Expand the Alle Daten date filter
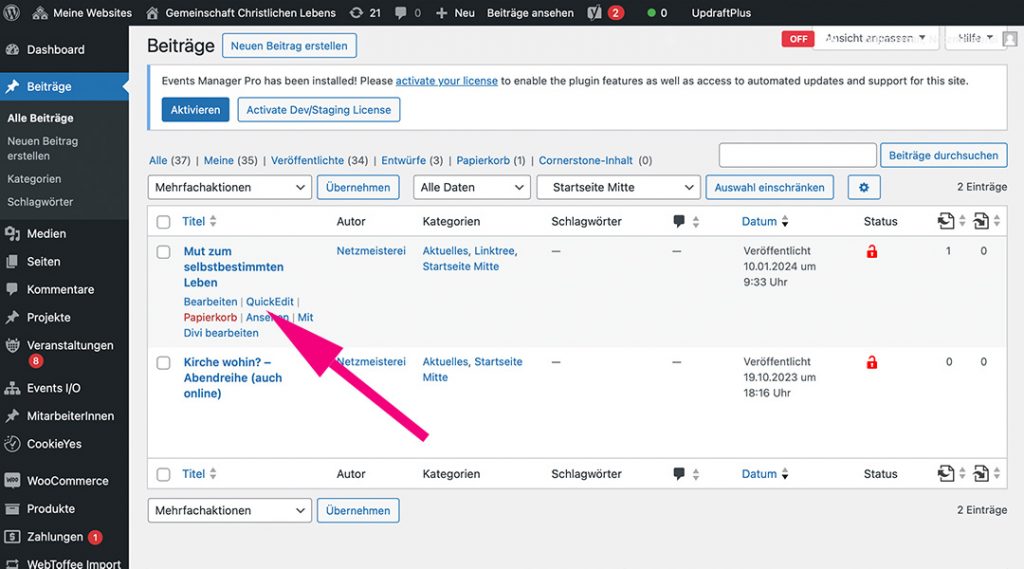This screenshot has width=1024, height=569. point(471,187)
